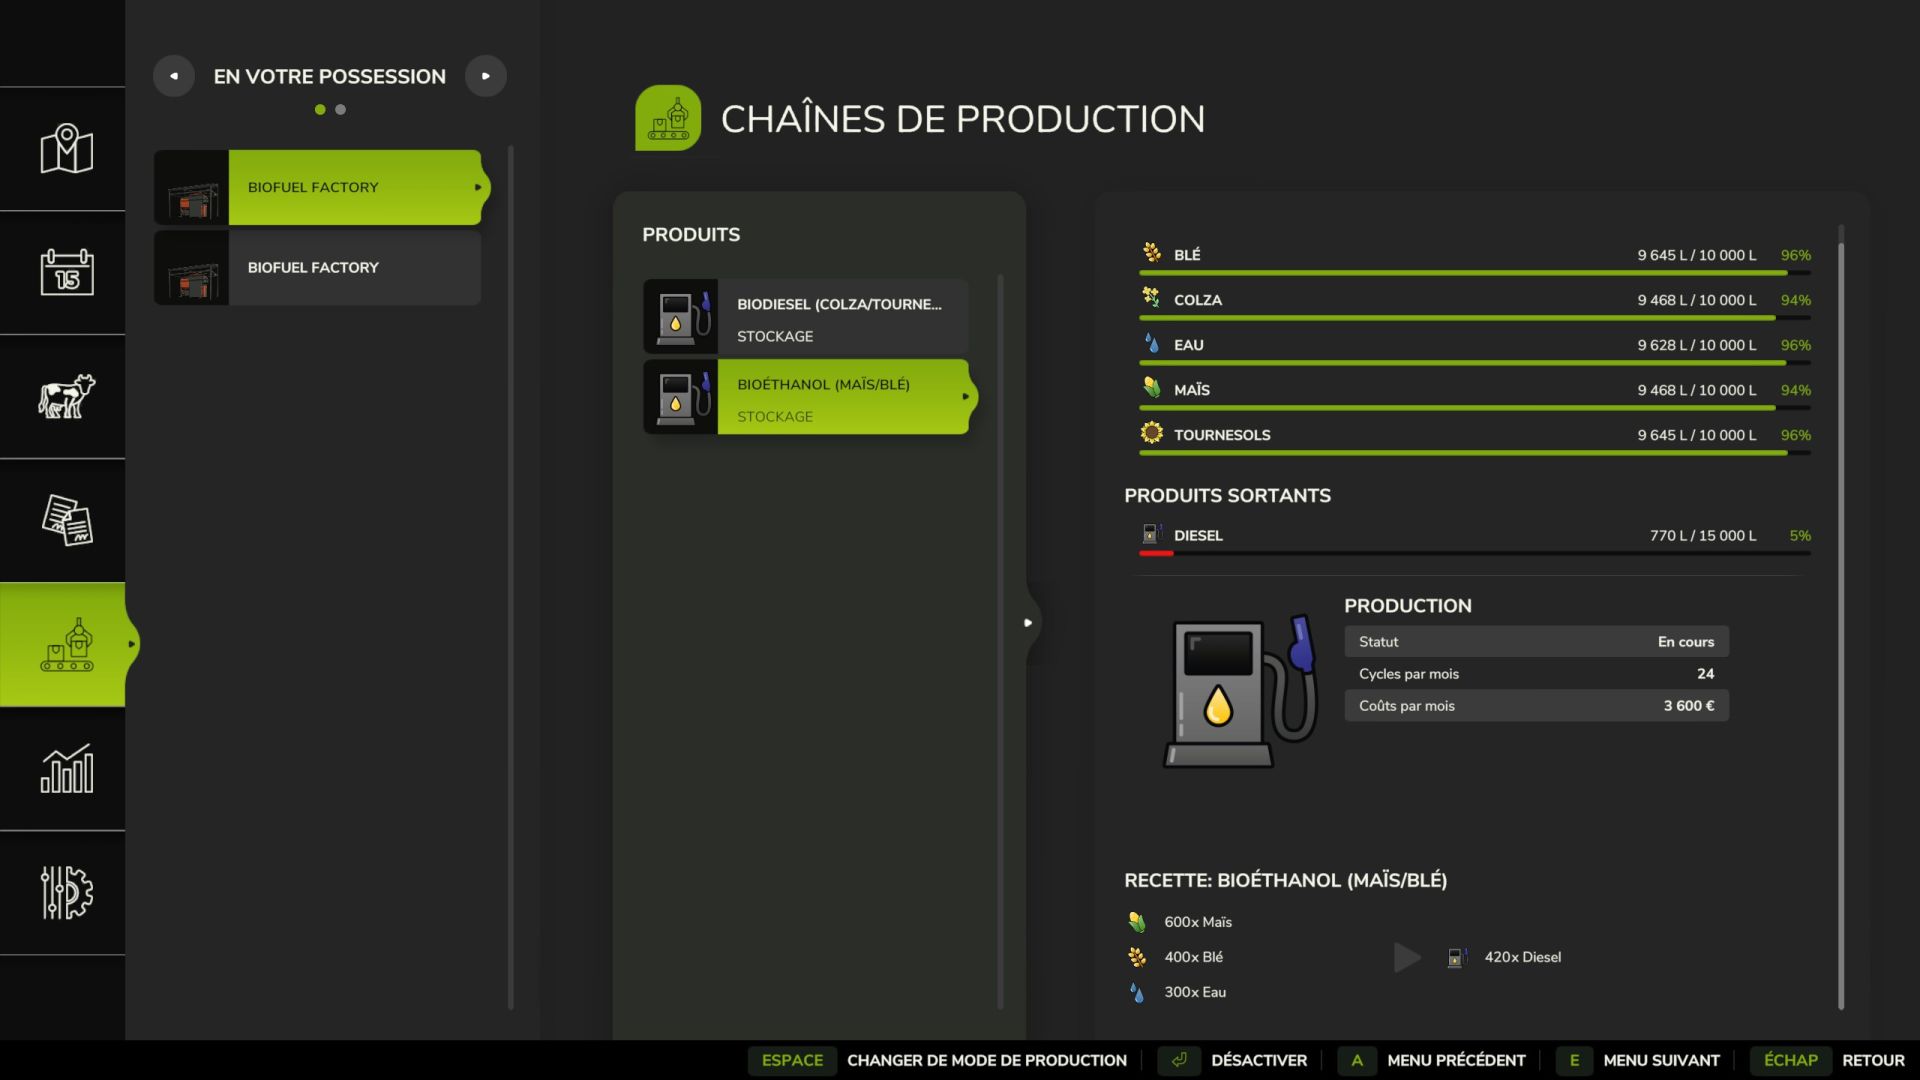Expand the side arrow of products panel
Image resolution: width=1920 pixels, height=1080 pixels.
[1028, 622]
